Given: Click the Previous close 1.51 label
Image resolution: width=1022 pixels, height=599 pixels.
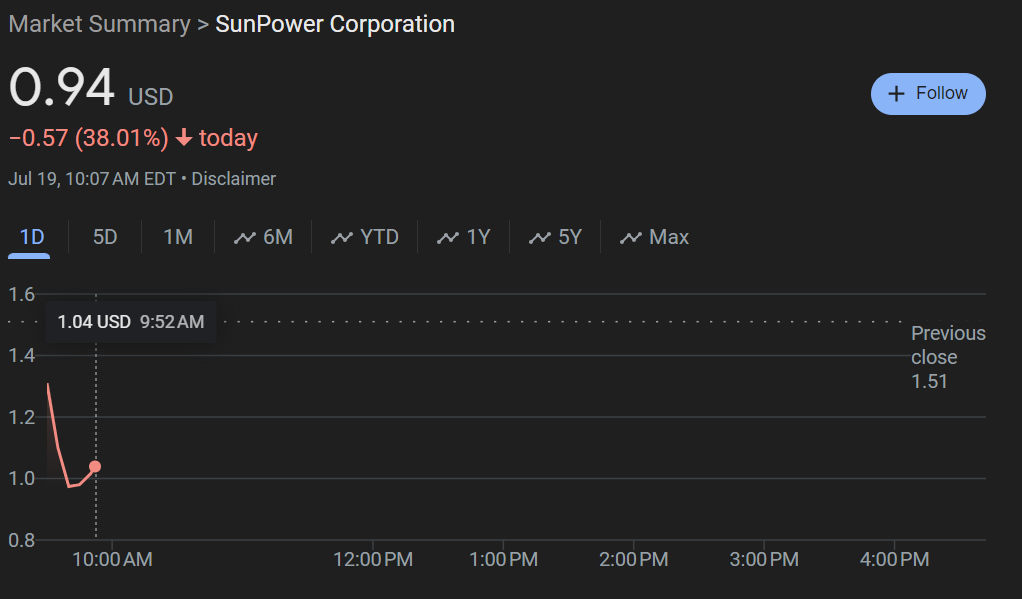Looking at the screenshot, I should tap(948, 357).
